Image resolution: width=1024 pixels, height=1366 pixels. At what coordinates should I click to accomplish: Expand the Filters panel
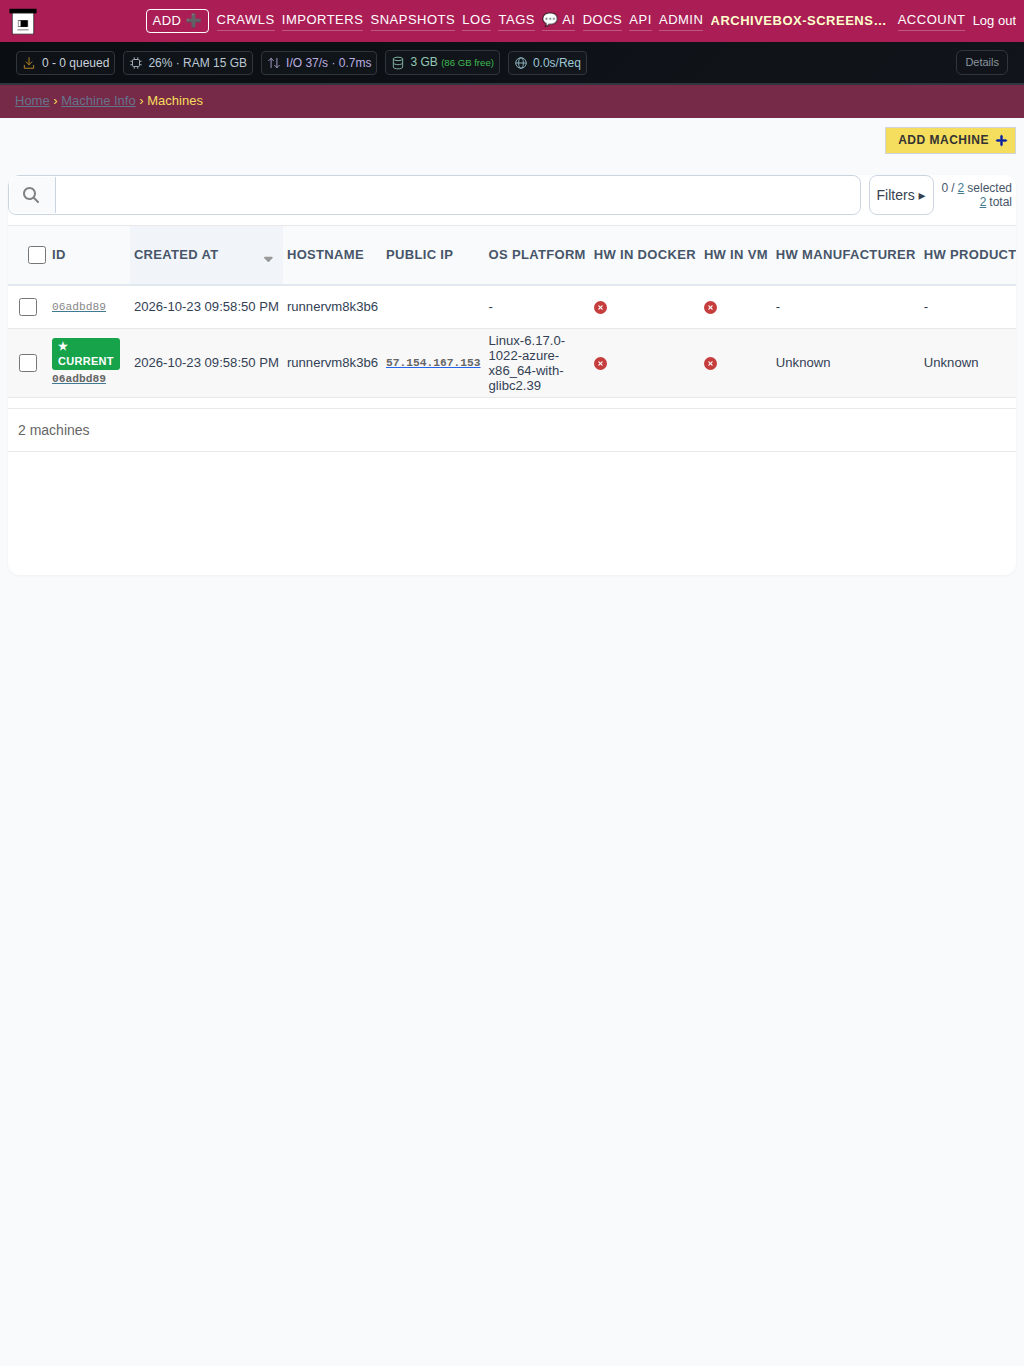click(901, 195)
